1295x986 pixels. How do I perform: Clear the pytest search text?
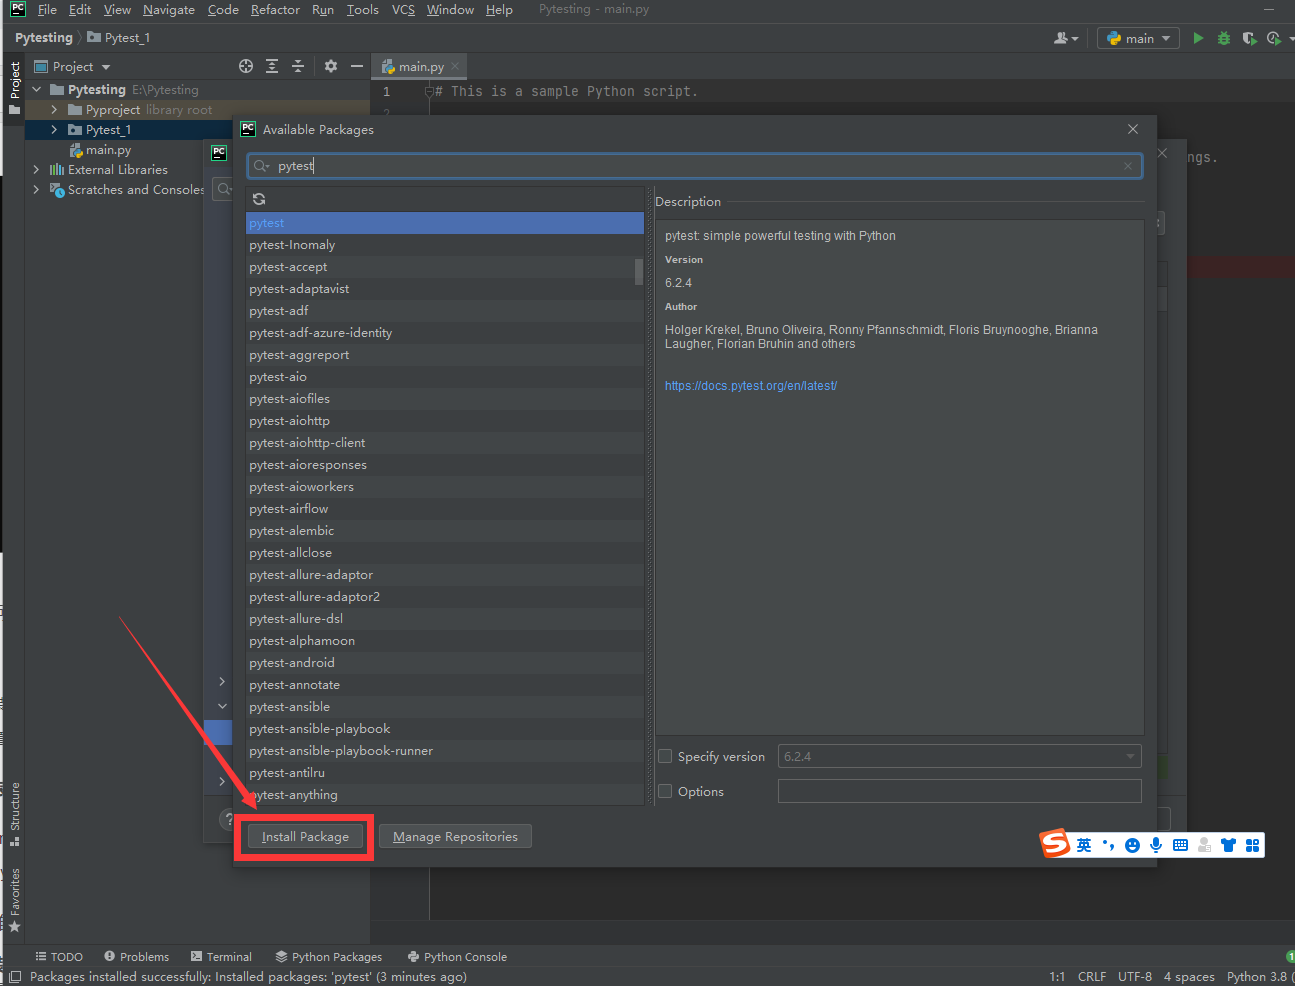1128,166
